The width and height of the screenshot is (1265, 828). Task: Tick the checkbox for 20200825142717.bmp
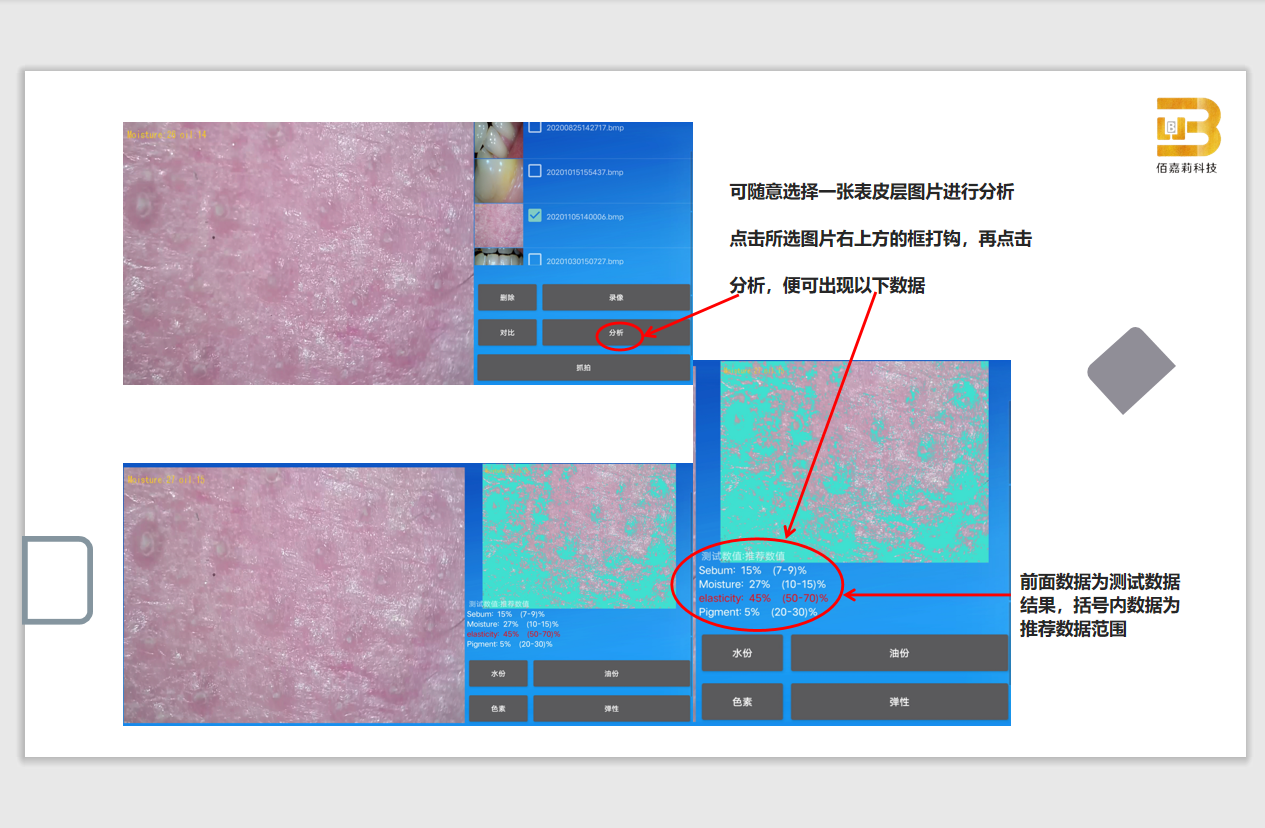click(x=535, y=127)
